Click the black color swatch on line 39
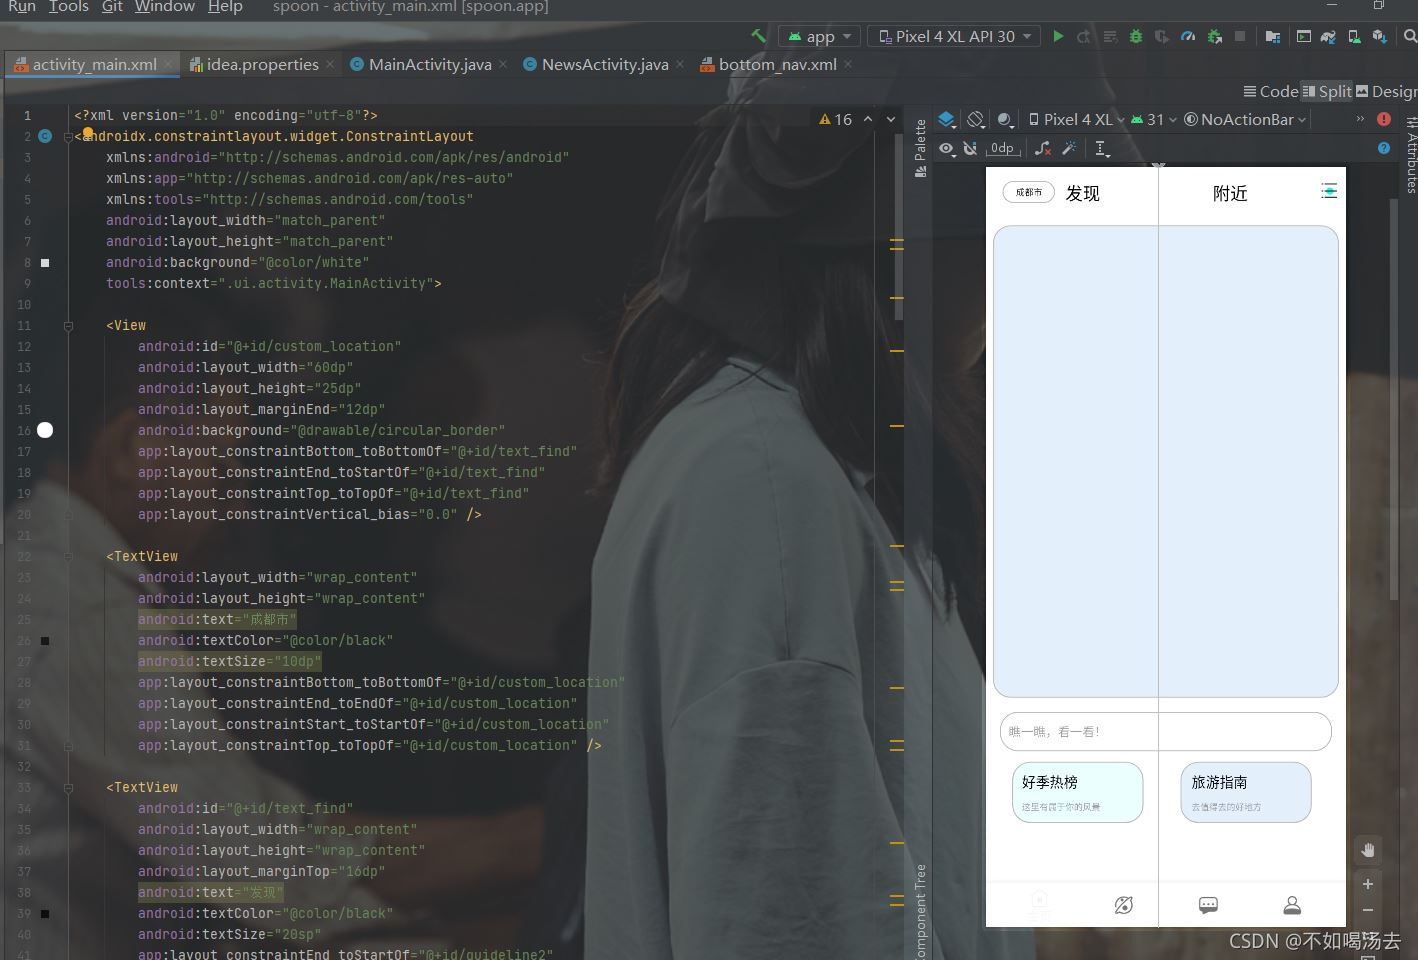The width and height of the screenshot is (1418, 960). point(45,914)
